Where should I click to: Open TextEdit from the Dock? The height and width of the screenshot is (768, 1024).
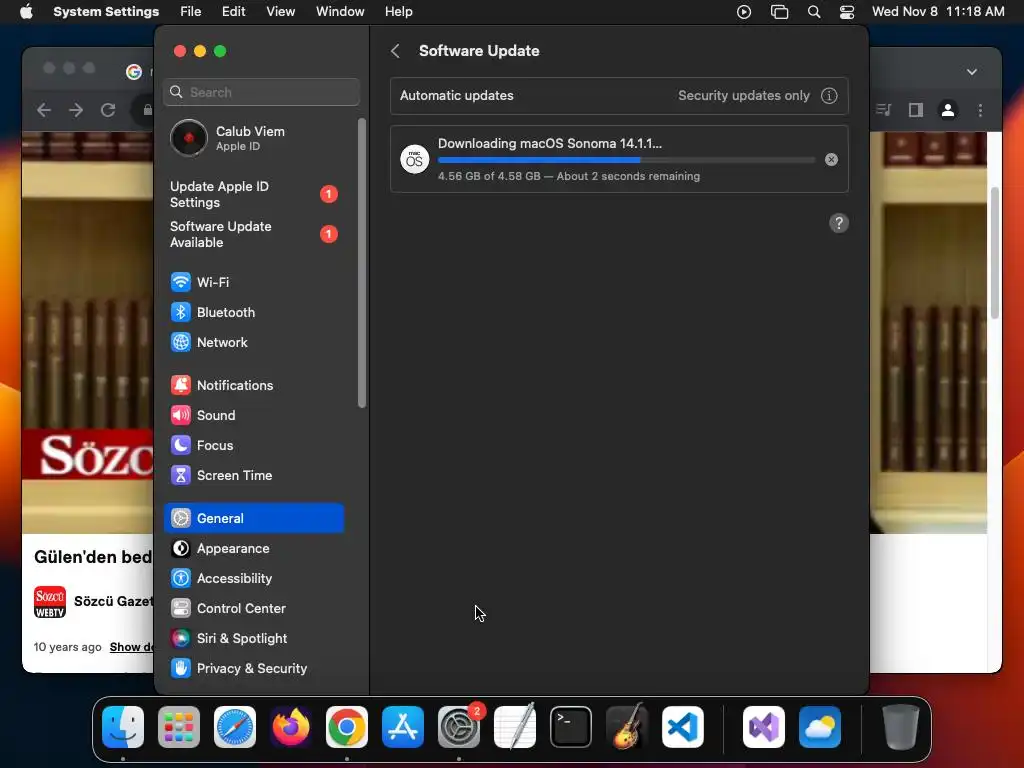515,727
